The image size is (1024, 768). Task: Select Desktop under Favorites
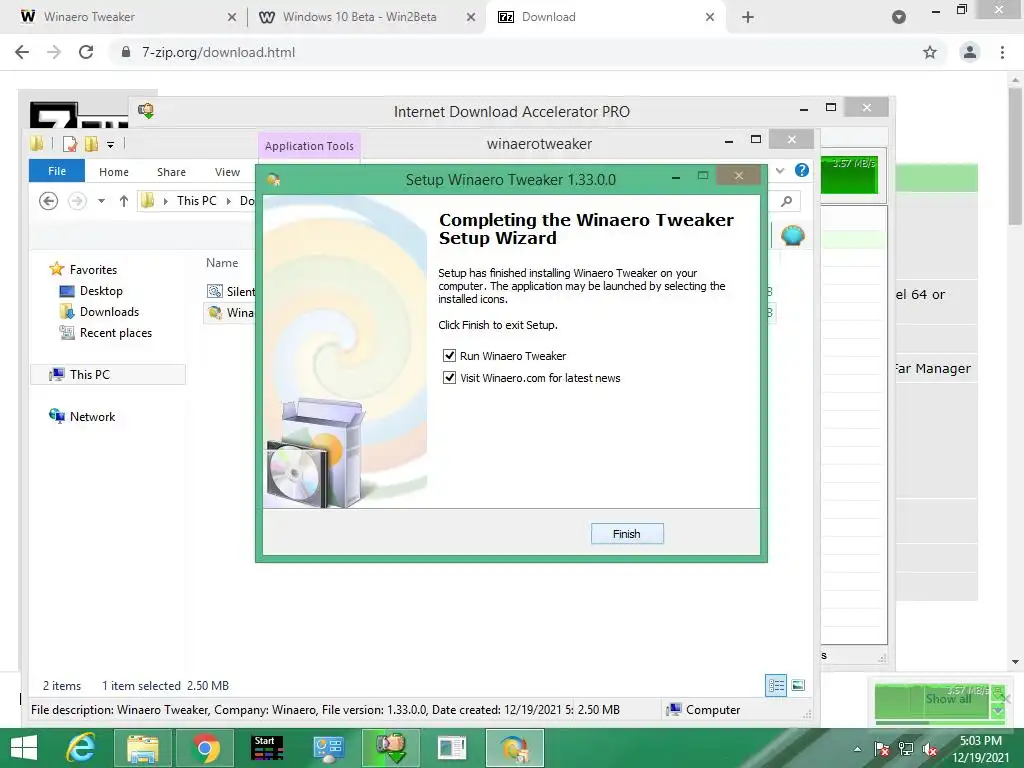click(101, 291)
